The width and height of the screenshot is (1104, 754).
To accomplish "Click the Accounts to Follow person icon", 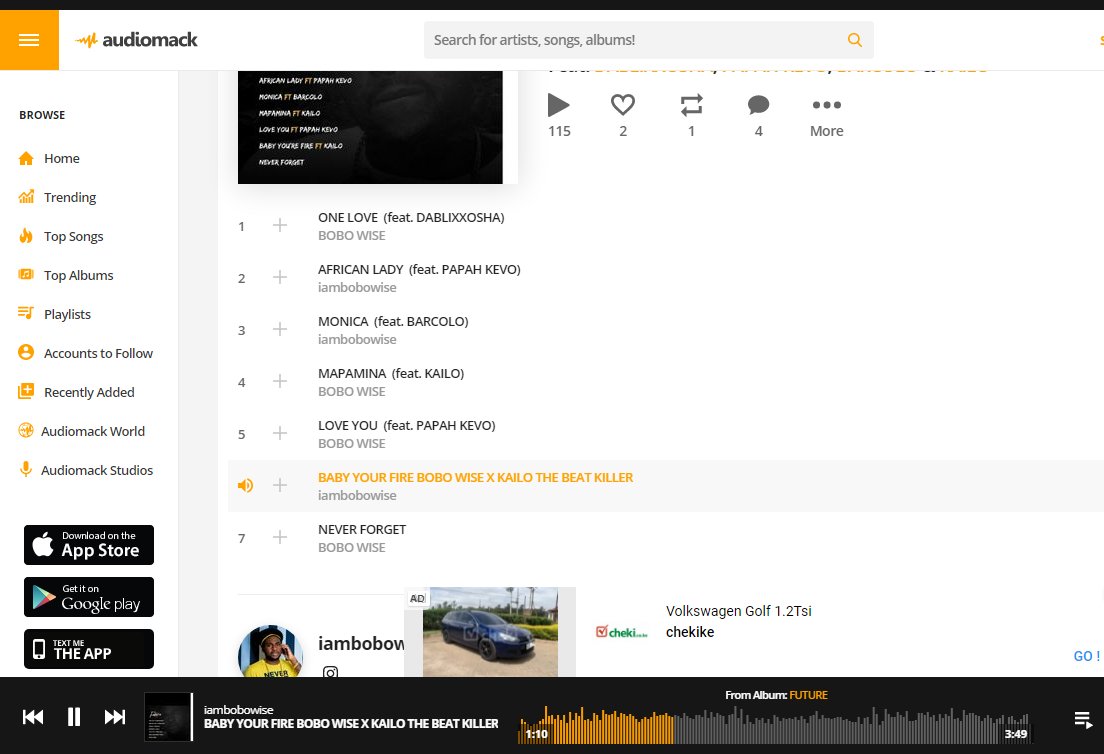I will click(26, 352).
